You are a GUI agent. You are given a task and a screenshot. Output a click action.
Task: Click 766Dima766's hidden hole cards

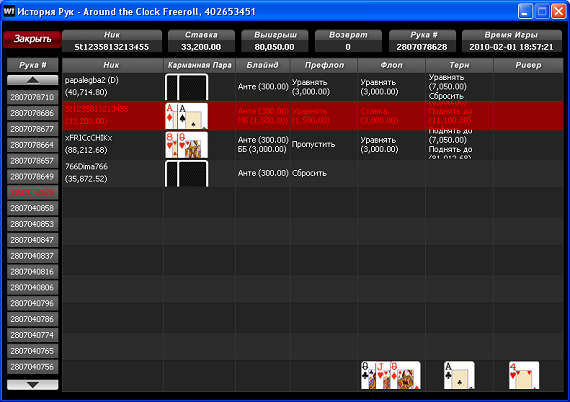tap(186, 174)
